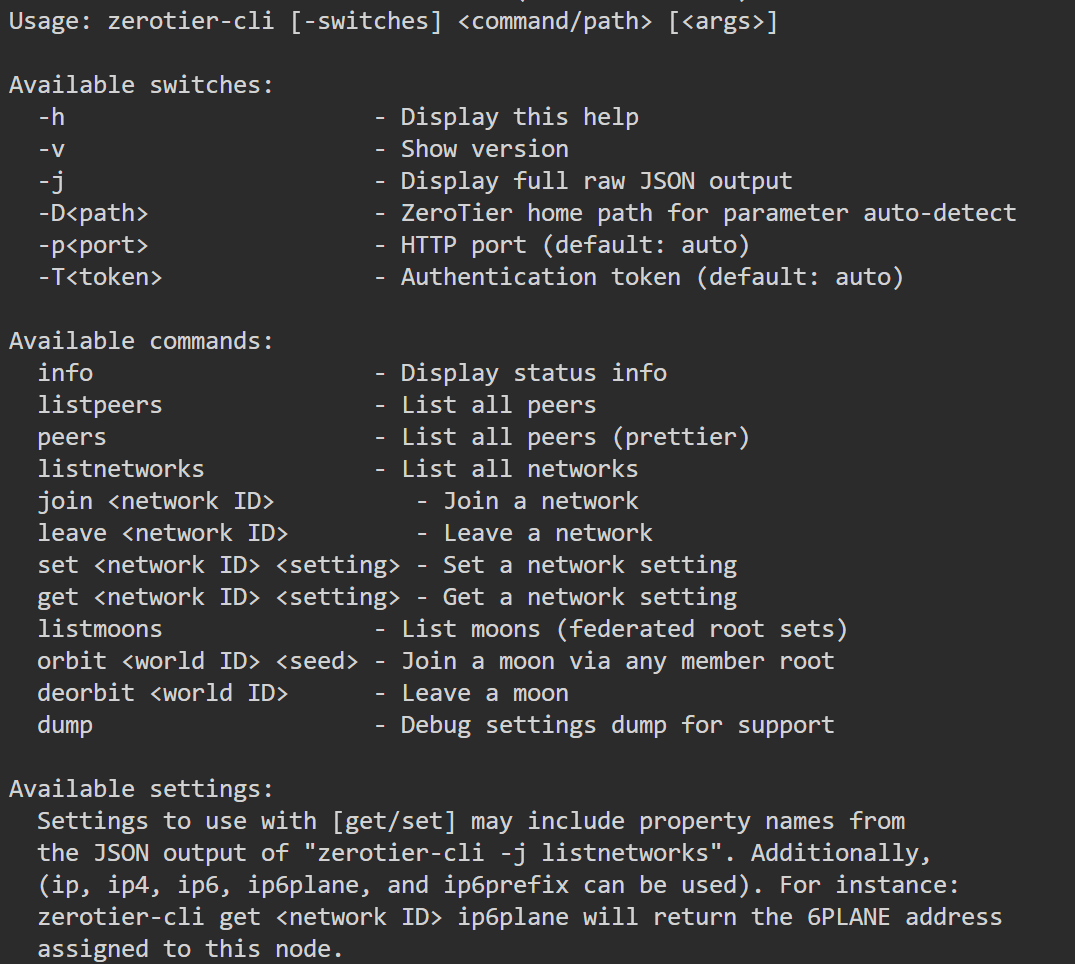Click the "Available switches:" heading

point(141,85)
